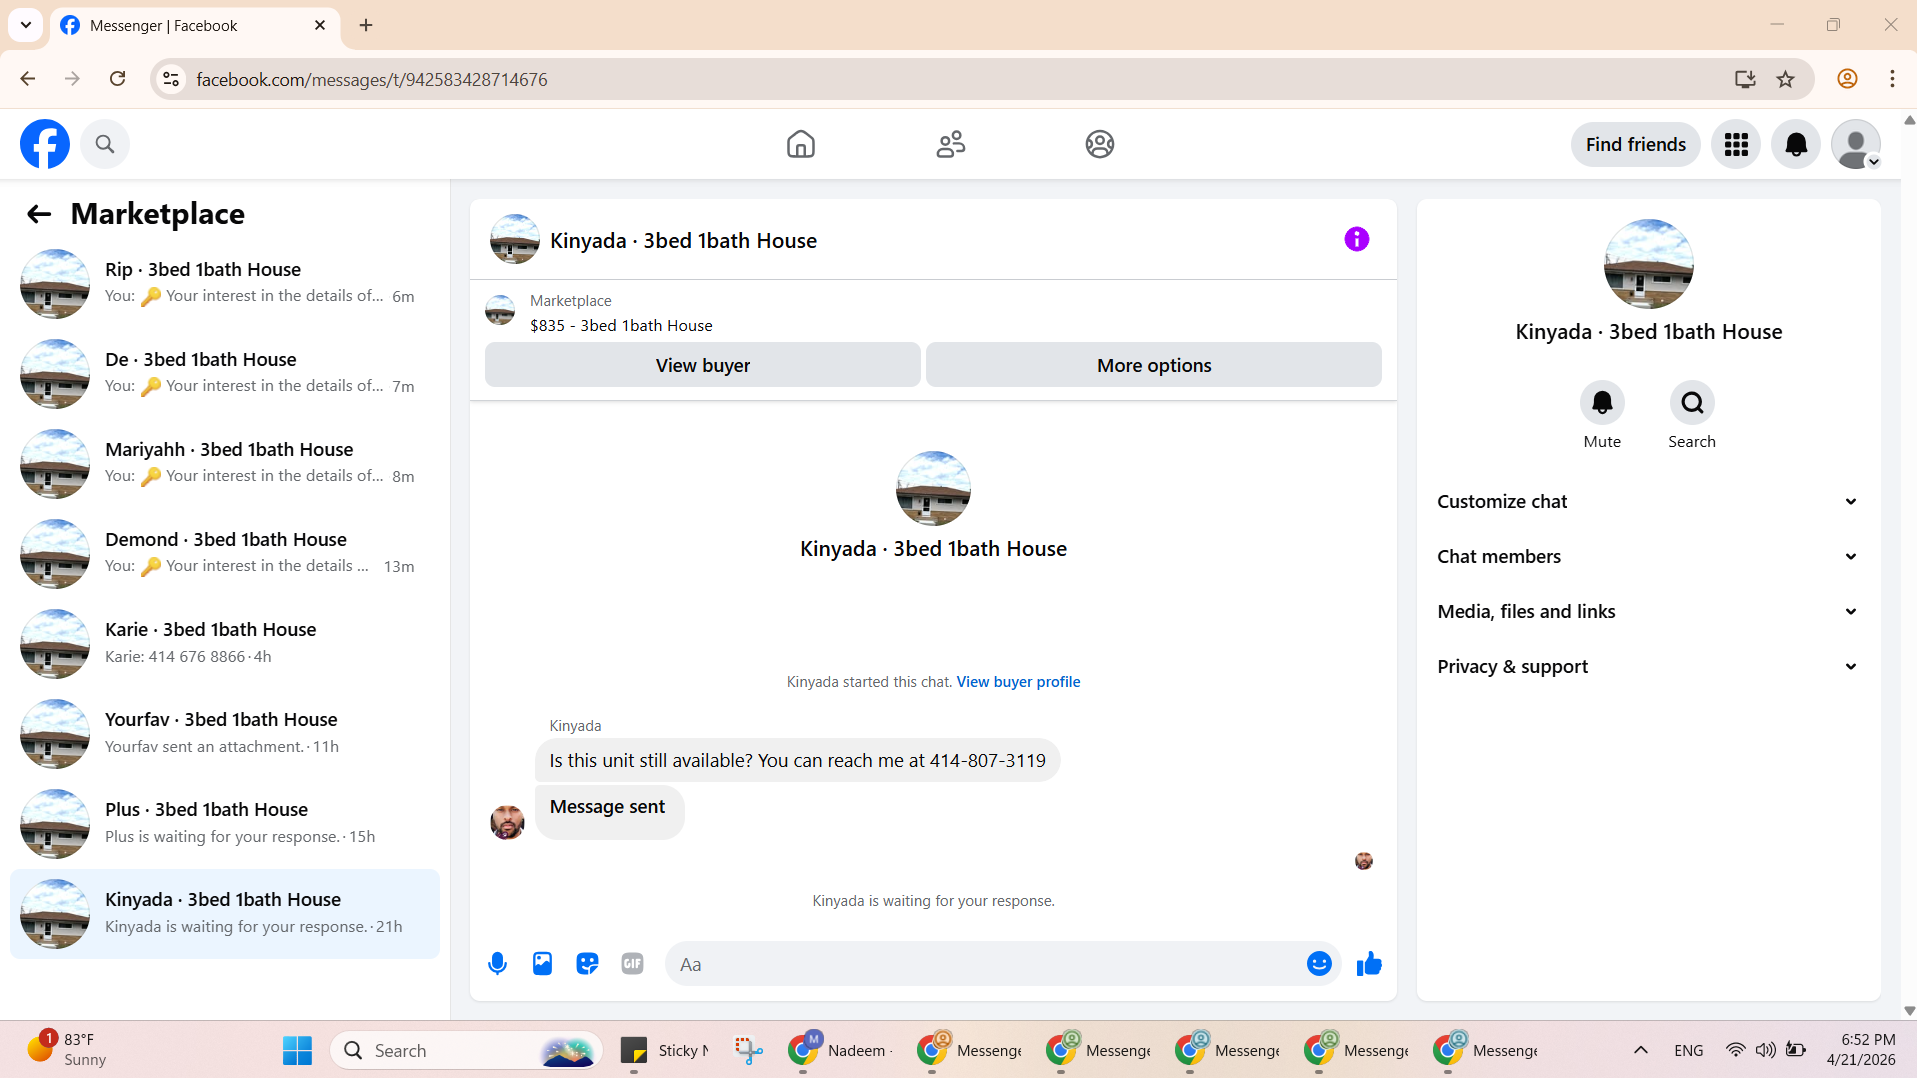Click the Kinyada chat header title
Screen dimensions: 1917x1078
pos(684,241)
